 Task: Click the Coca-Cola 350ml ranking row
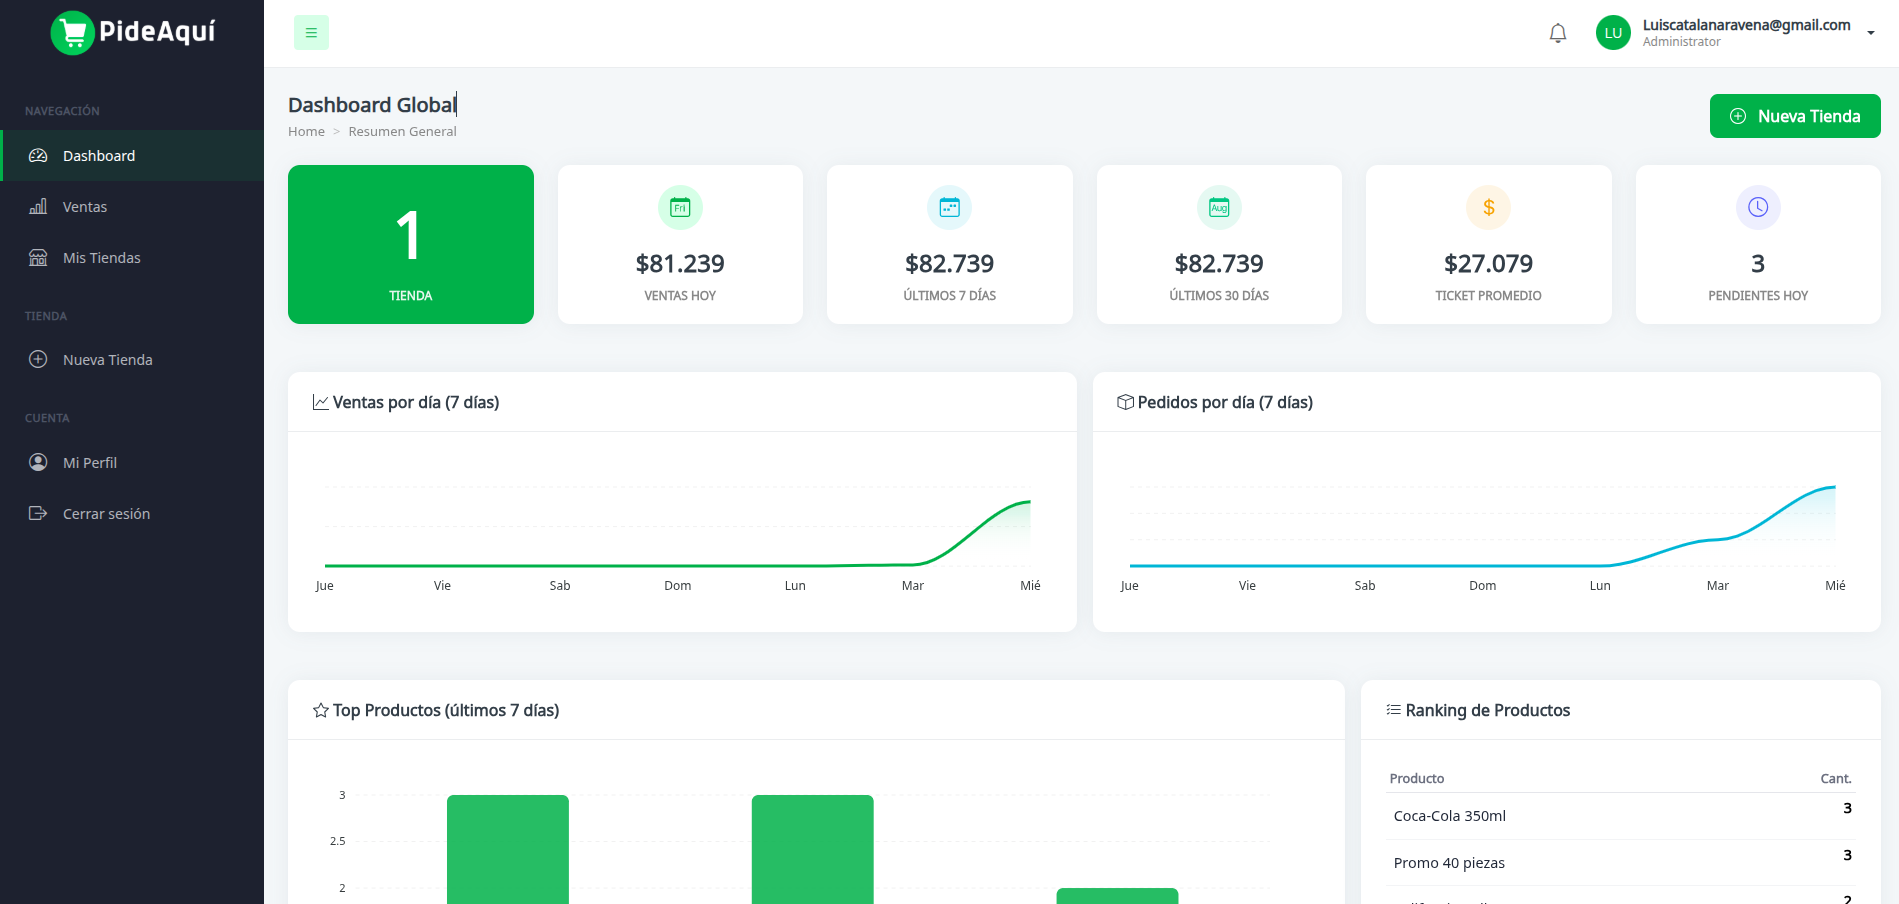tap(1621, 816)
